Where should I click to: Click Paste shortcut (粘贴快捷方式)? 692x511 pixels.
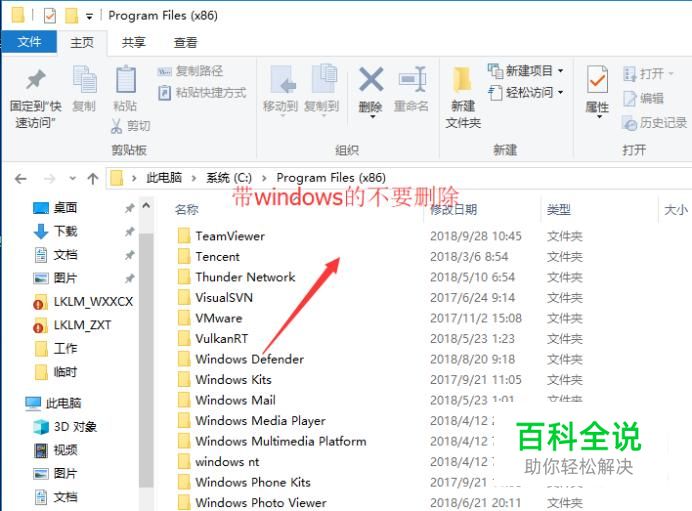pos(202,93)
